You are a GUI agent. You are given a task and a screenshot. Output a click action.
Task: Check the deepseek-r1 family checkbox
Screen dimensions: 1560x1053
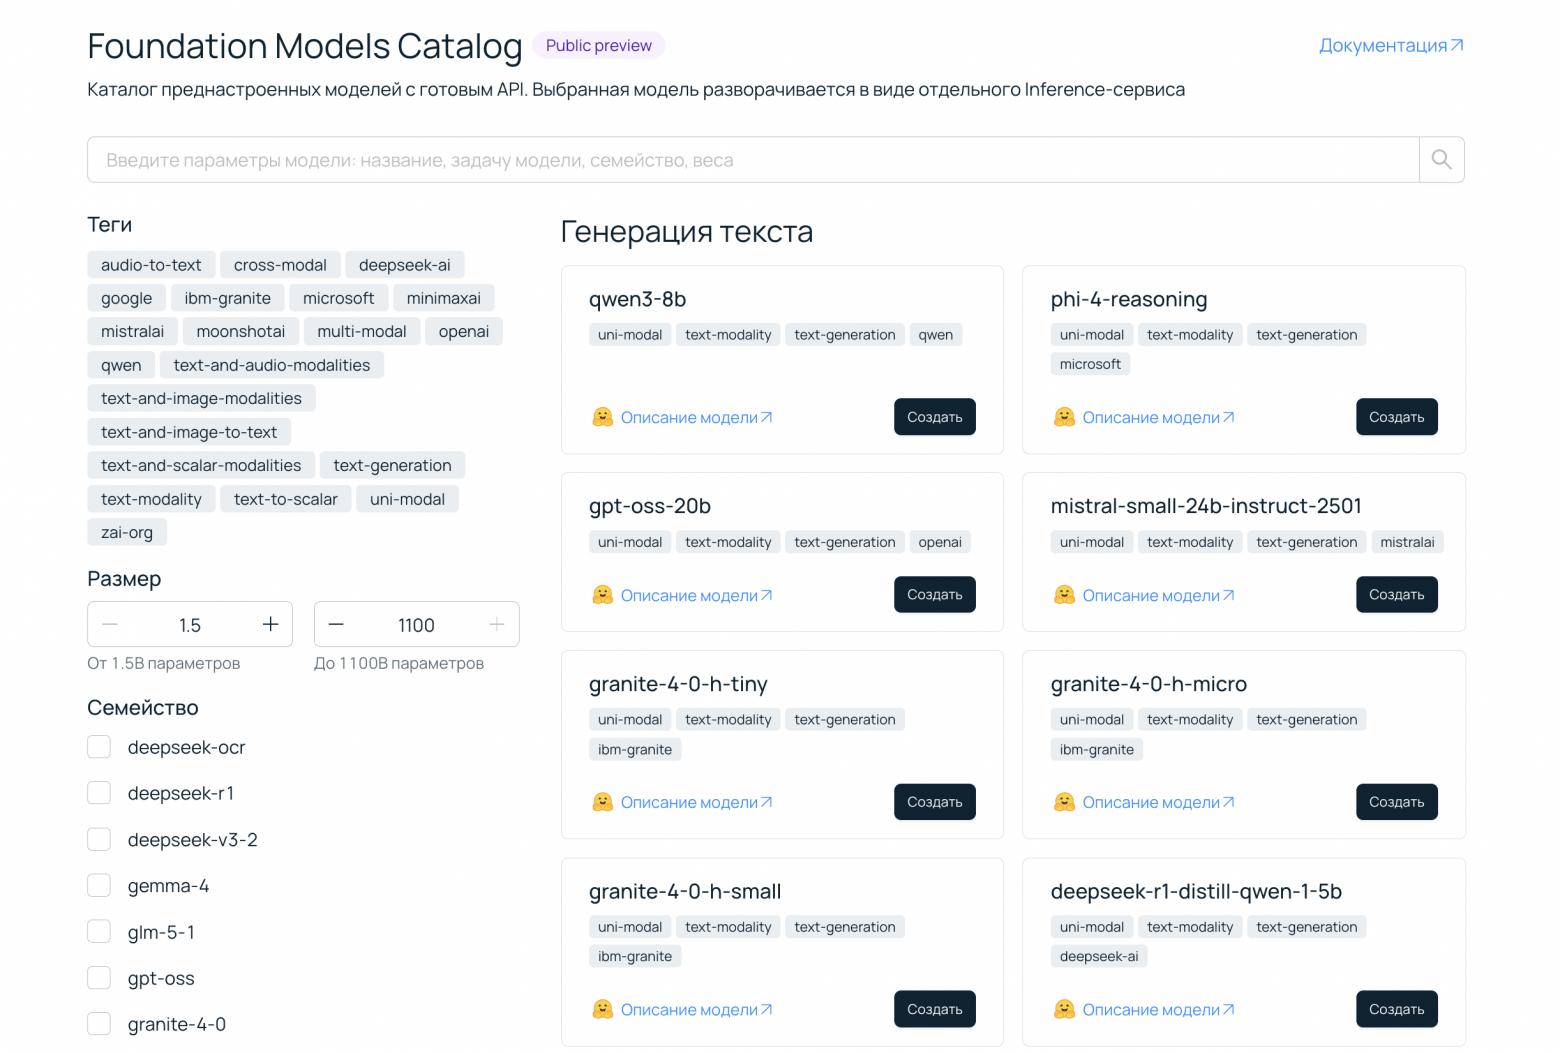[99, 792]
